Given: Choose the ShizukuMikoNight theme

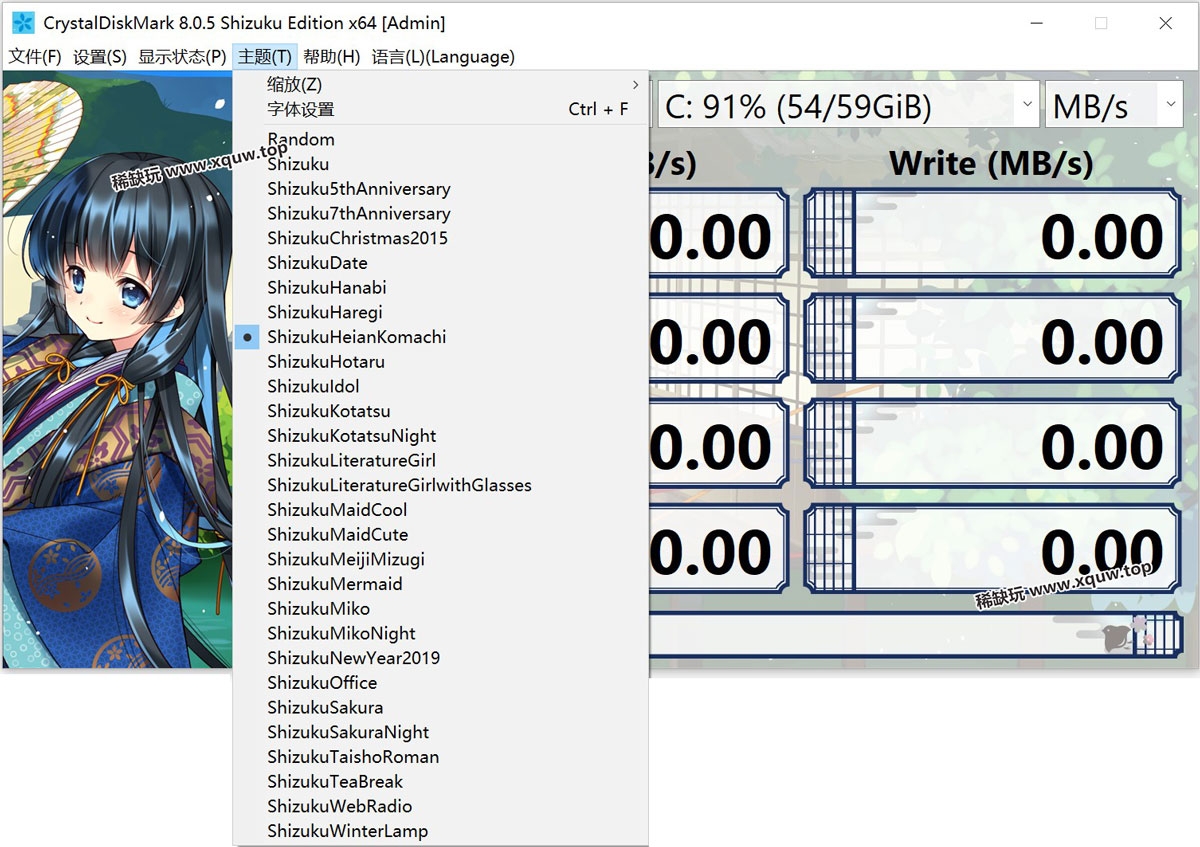Looking at the screenshot, I should click(441, 633).
